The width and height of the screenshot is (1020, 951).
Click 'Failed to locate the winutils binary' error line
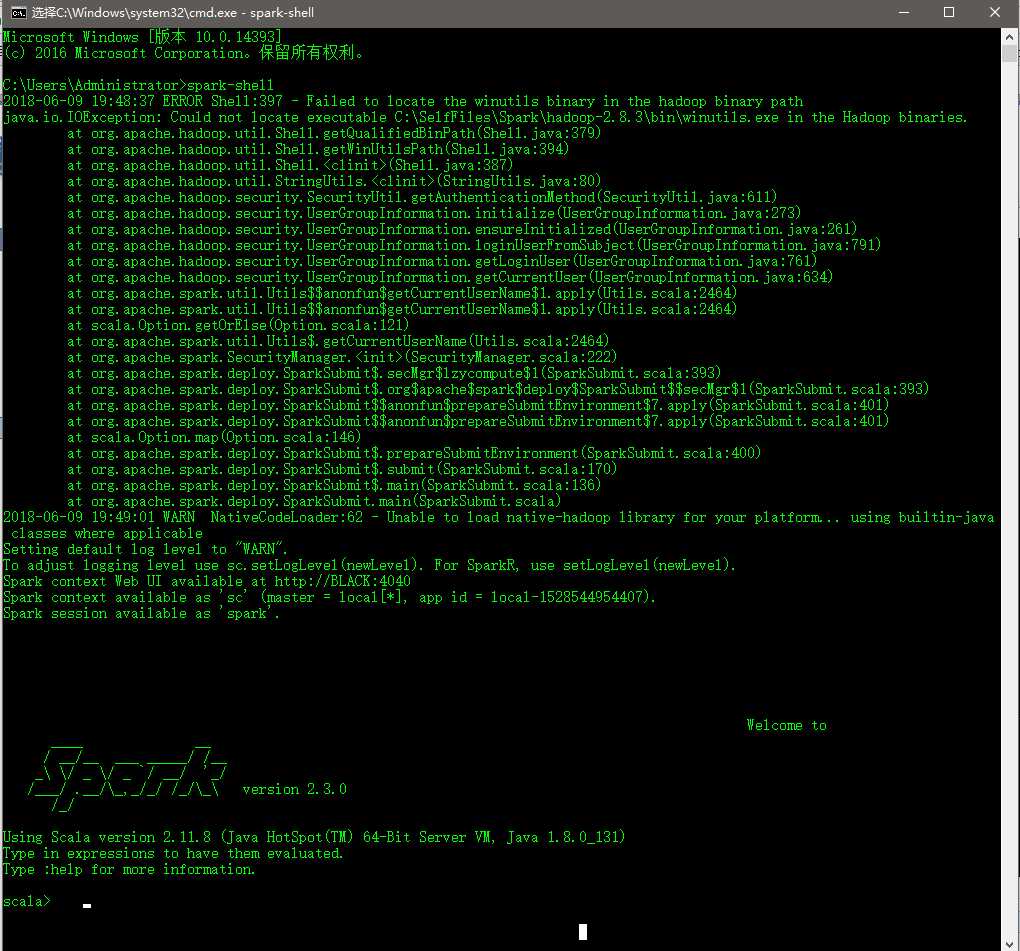click(x=403, y=101)
